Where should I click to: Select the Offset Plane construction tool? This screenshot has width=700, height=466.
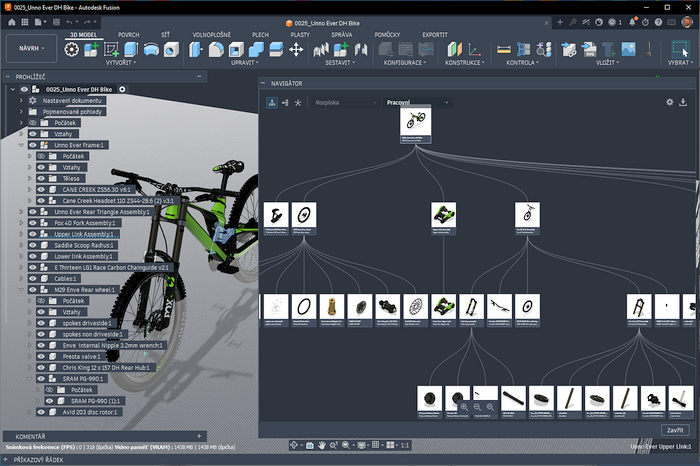[x=454, y=49]
